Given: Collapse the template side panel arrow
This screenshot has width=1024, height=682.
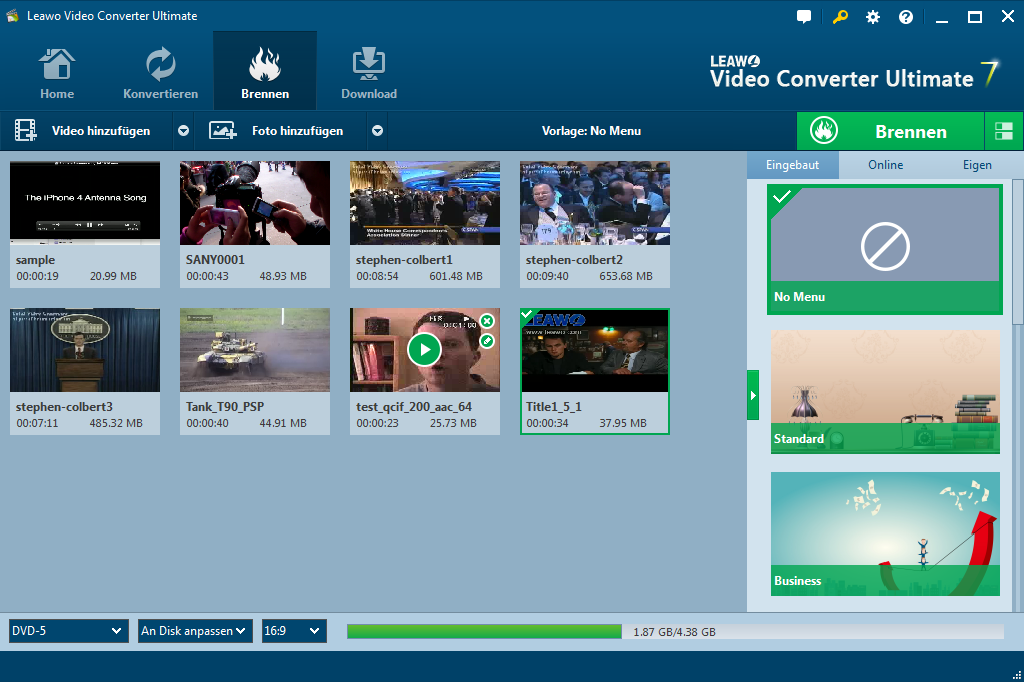Looking at the screenshot, I should coord(753,395).
